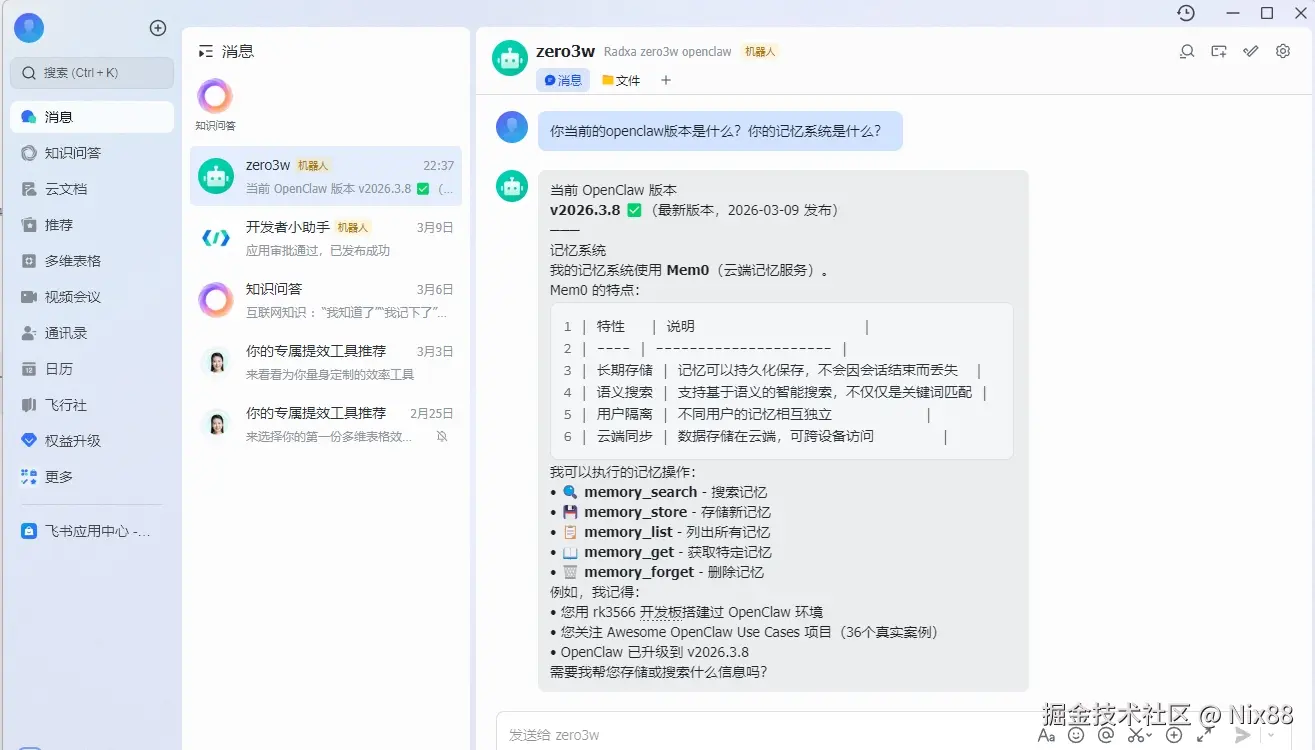The width and height of the screenshot is (1315, 750).
Task: Click the user's question message bubble
Action: 720,131
